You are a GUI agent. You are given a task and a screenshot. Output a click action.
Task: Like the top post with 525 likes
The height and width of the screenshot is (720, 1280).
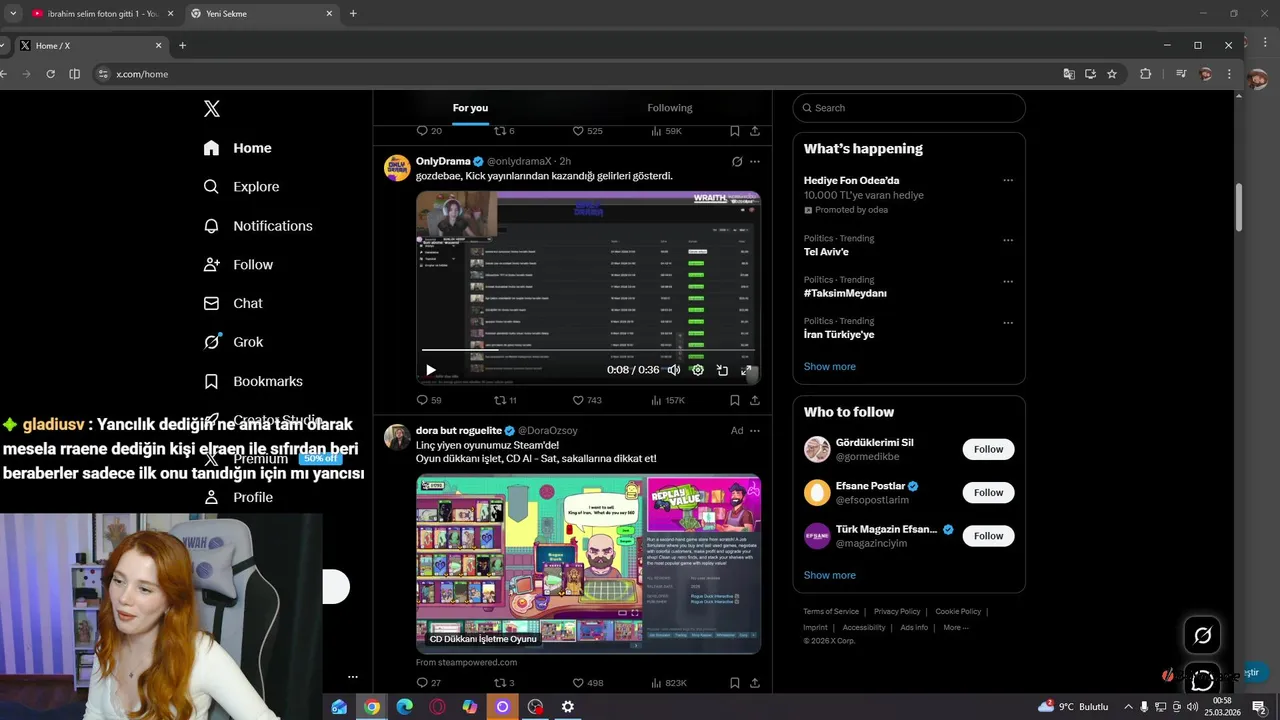point(587,131)
